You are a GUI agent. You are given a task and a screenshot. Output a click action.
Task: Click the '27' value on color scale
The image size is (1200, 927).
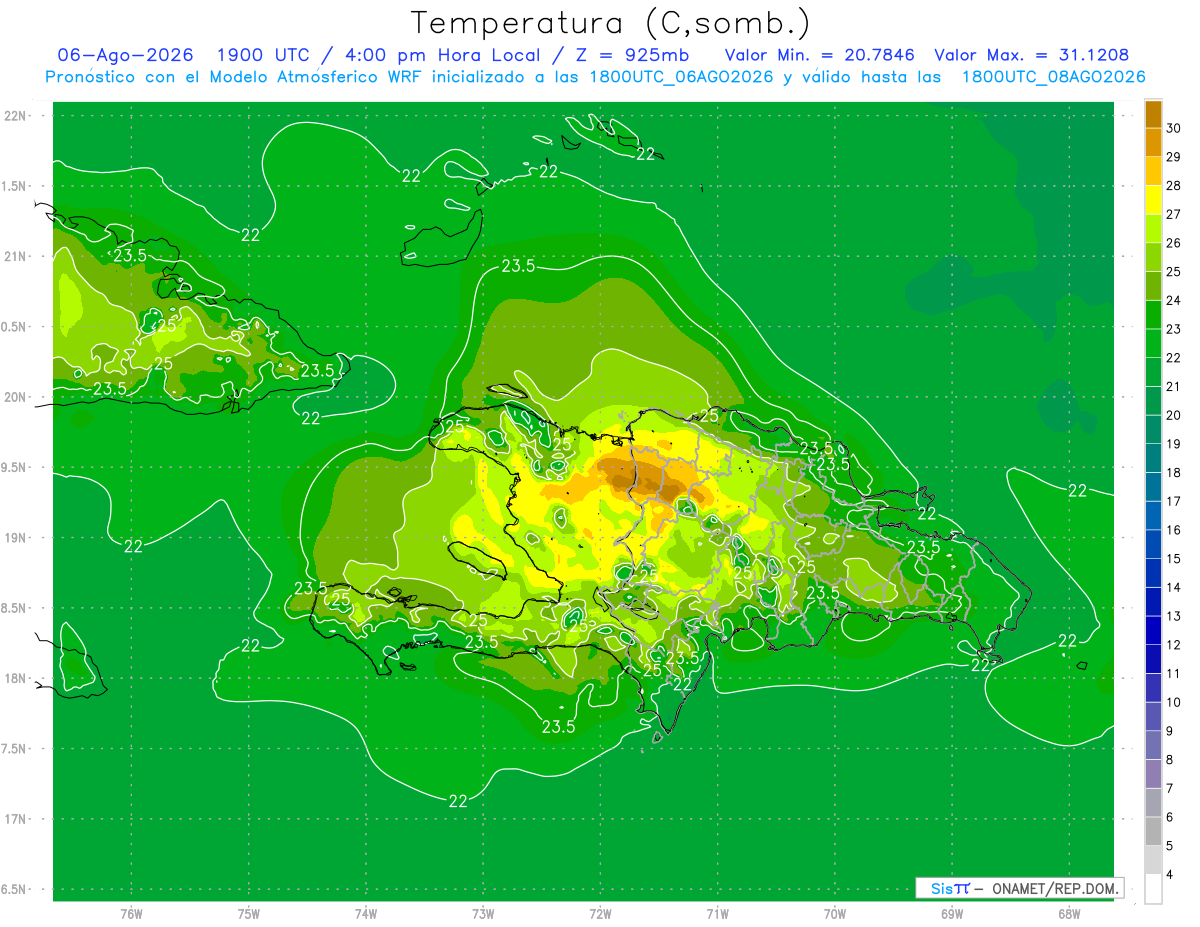click(x=1174, y=214)
